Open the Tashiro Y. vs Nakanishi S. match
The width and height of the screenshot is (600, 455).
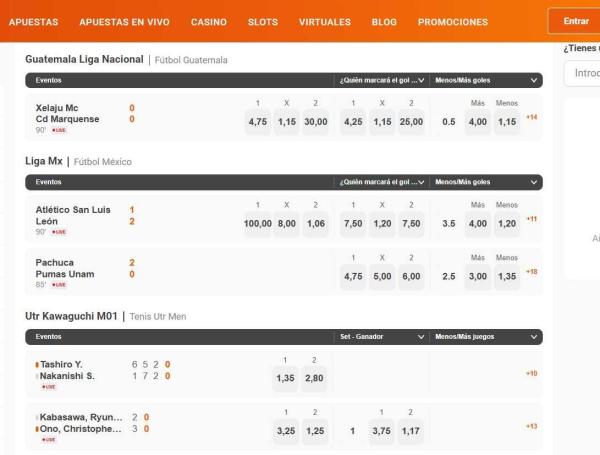(67, 370)
